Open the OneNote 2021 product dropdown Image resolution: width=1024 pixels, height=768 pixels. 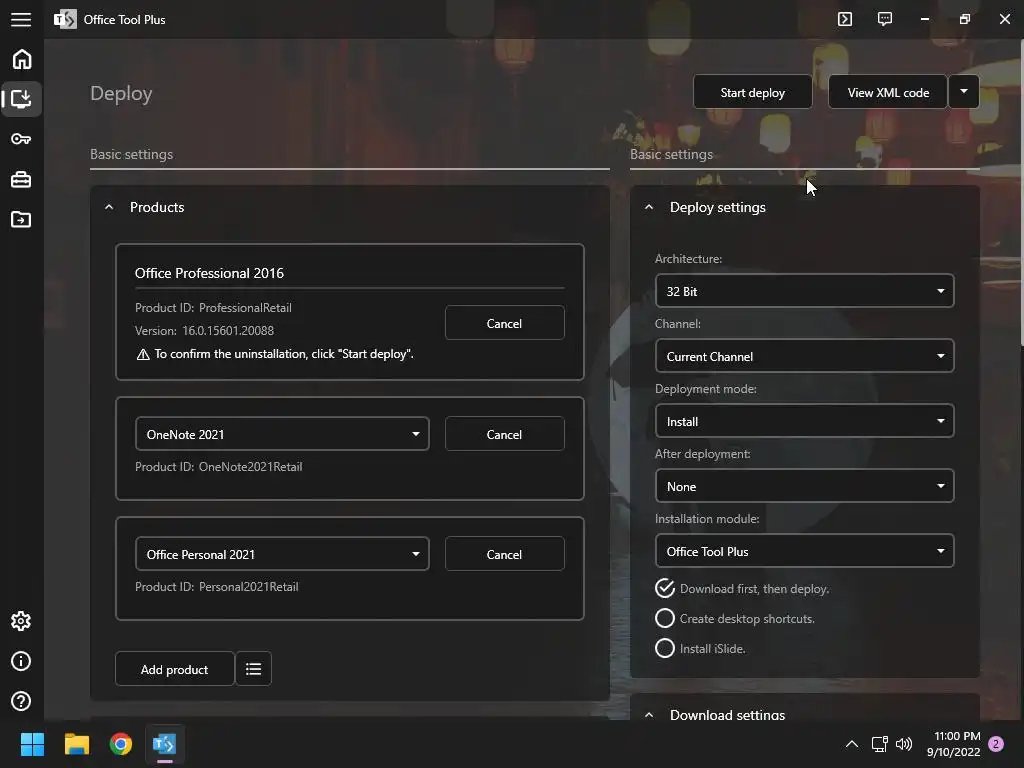[282, 434]
